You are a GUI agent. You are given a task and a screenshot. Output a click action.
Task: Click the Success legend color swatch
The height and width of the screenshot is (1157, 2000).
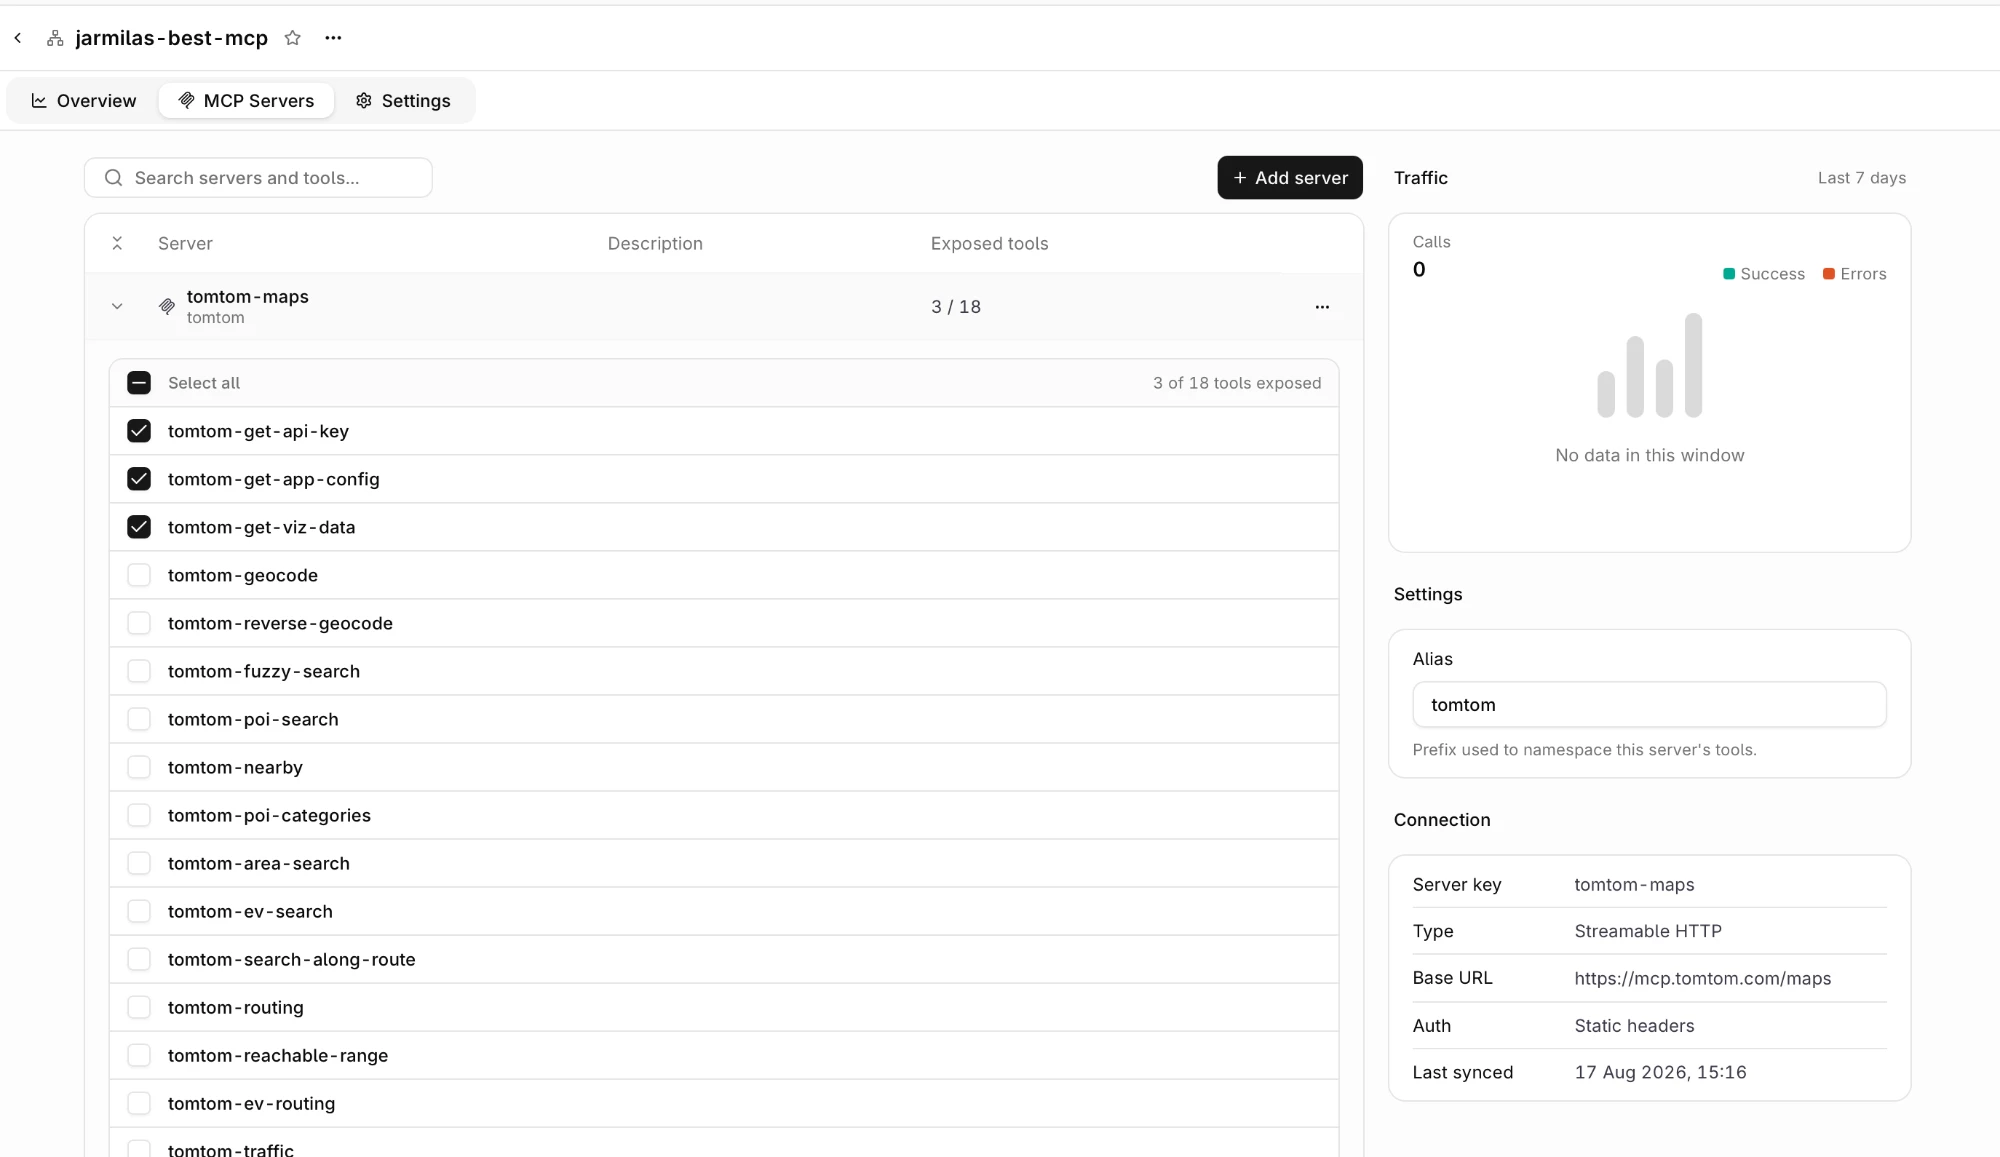coord(1729,274)
